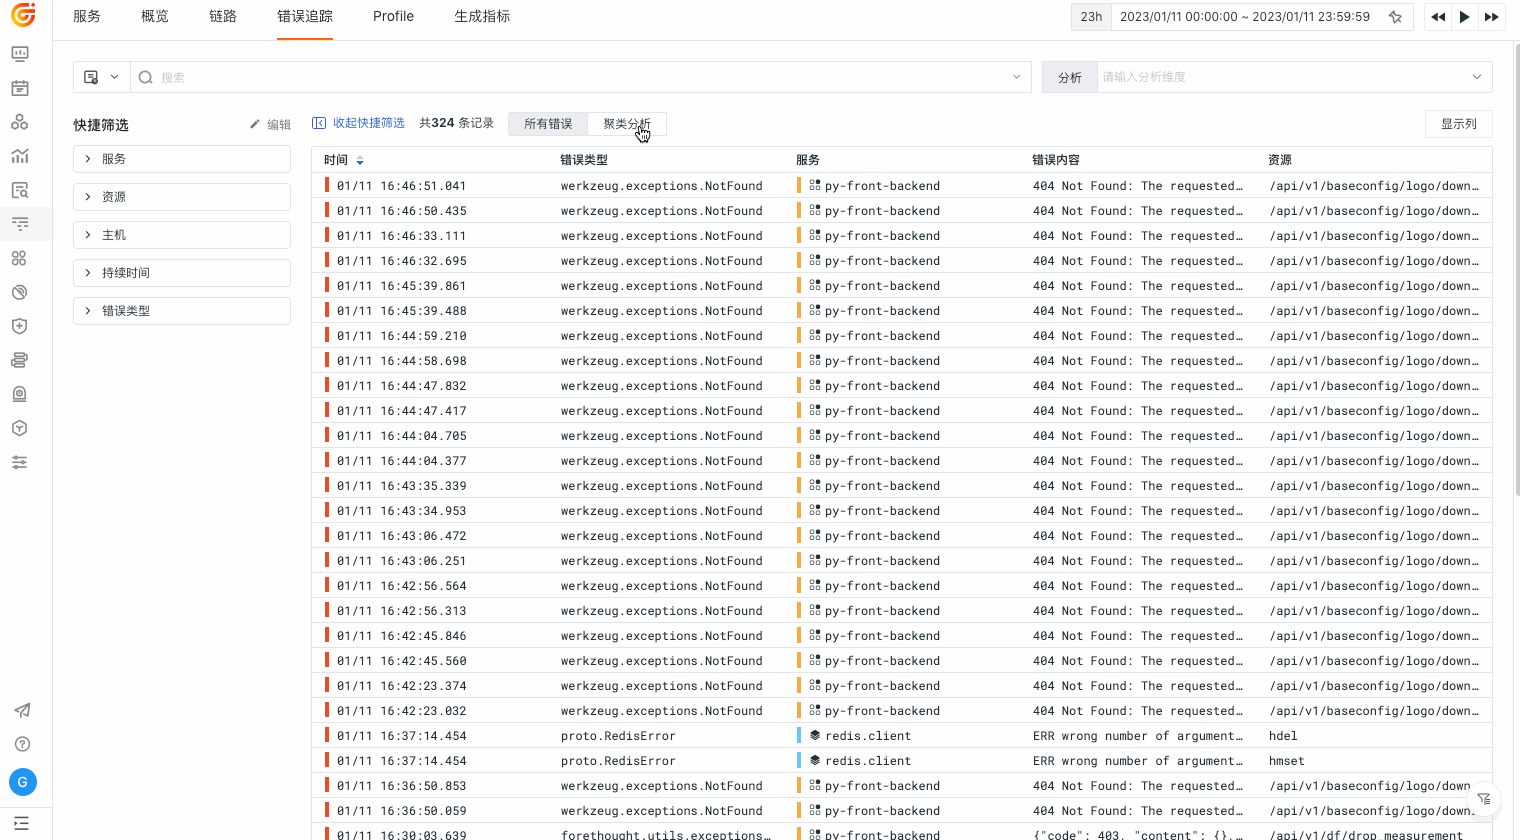Select the 错误追踪 tab
Viewport: 1520px width, 840px height.
305,17
